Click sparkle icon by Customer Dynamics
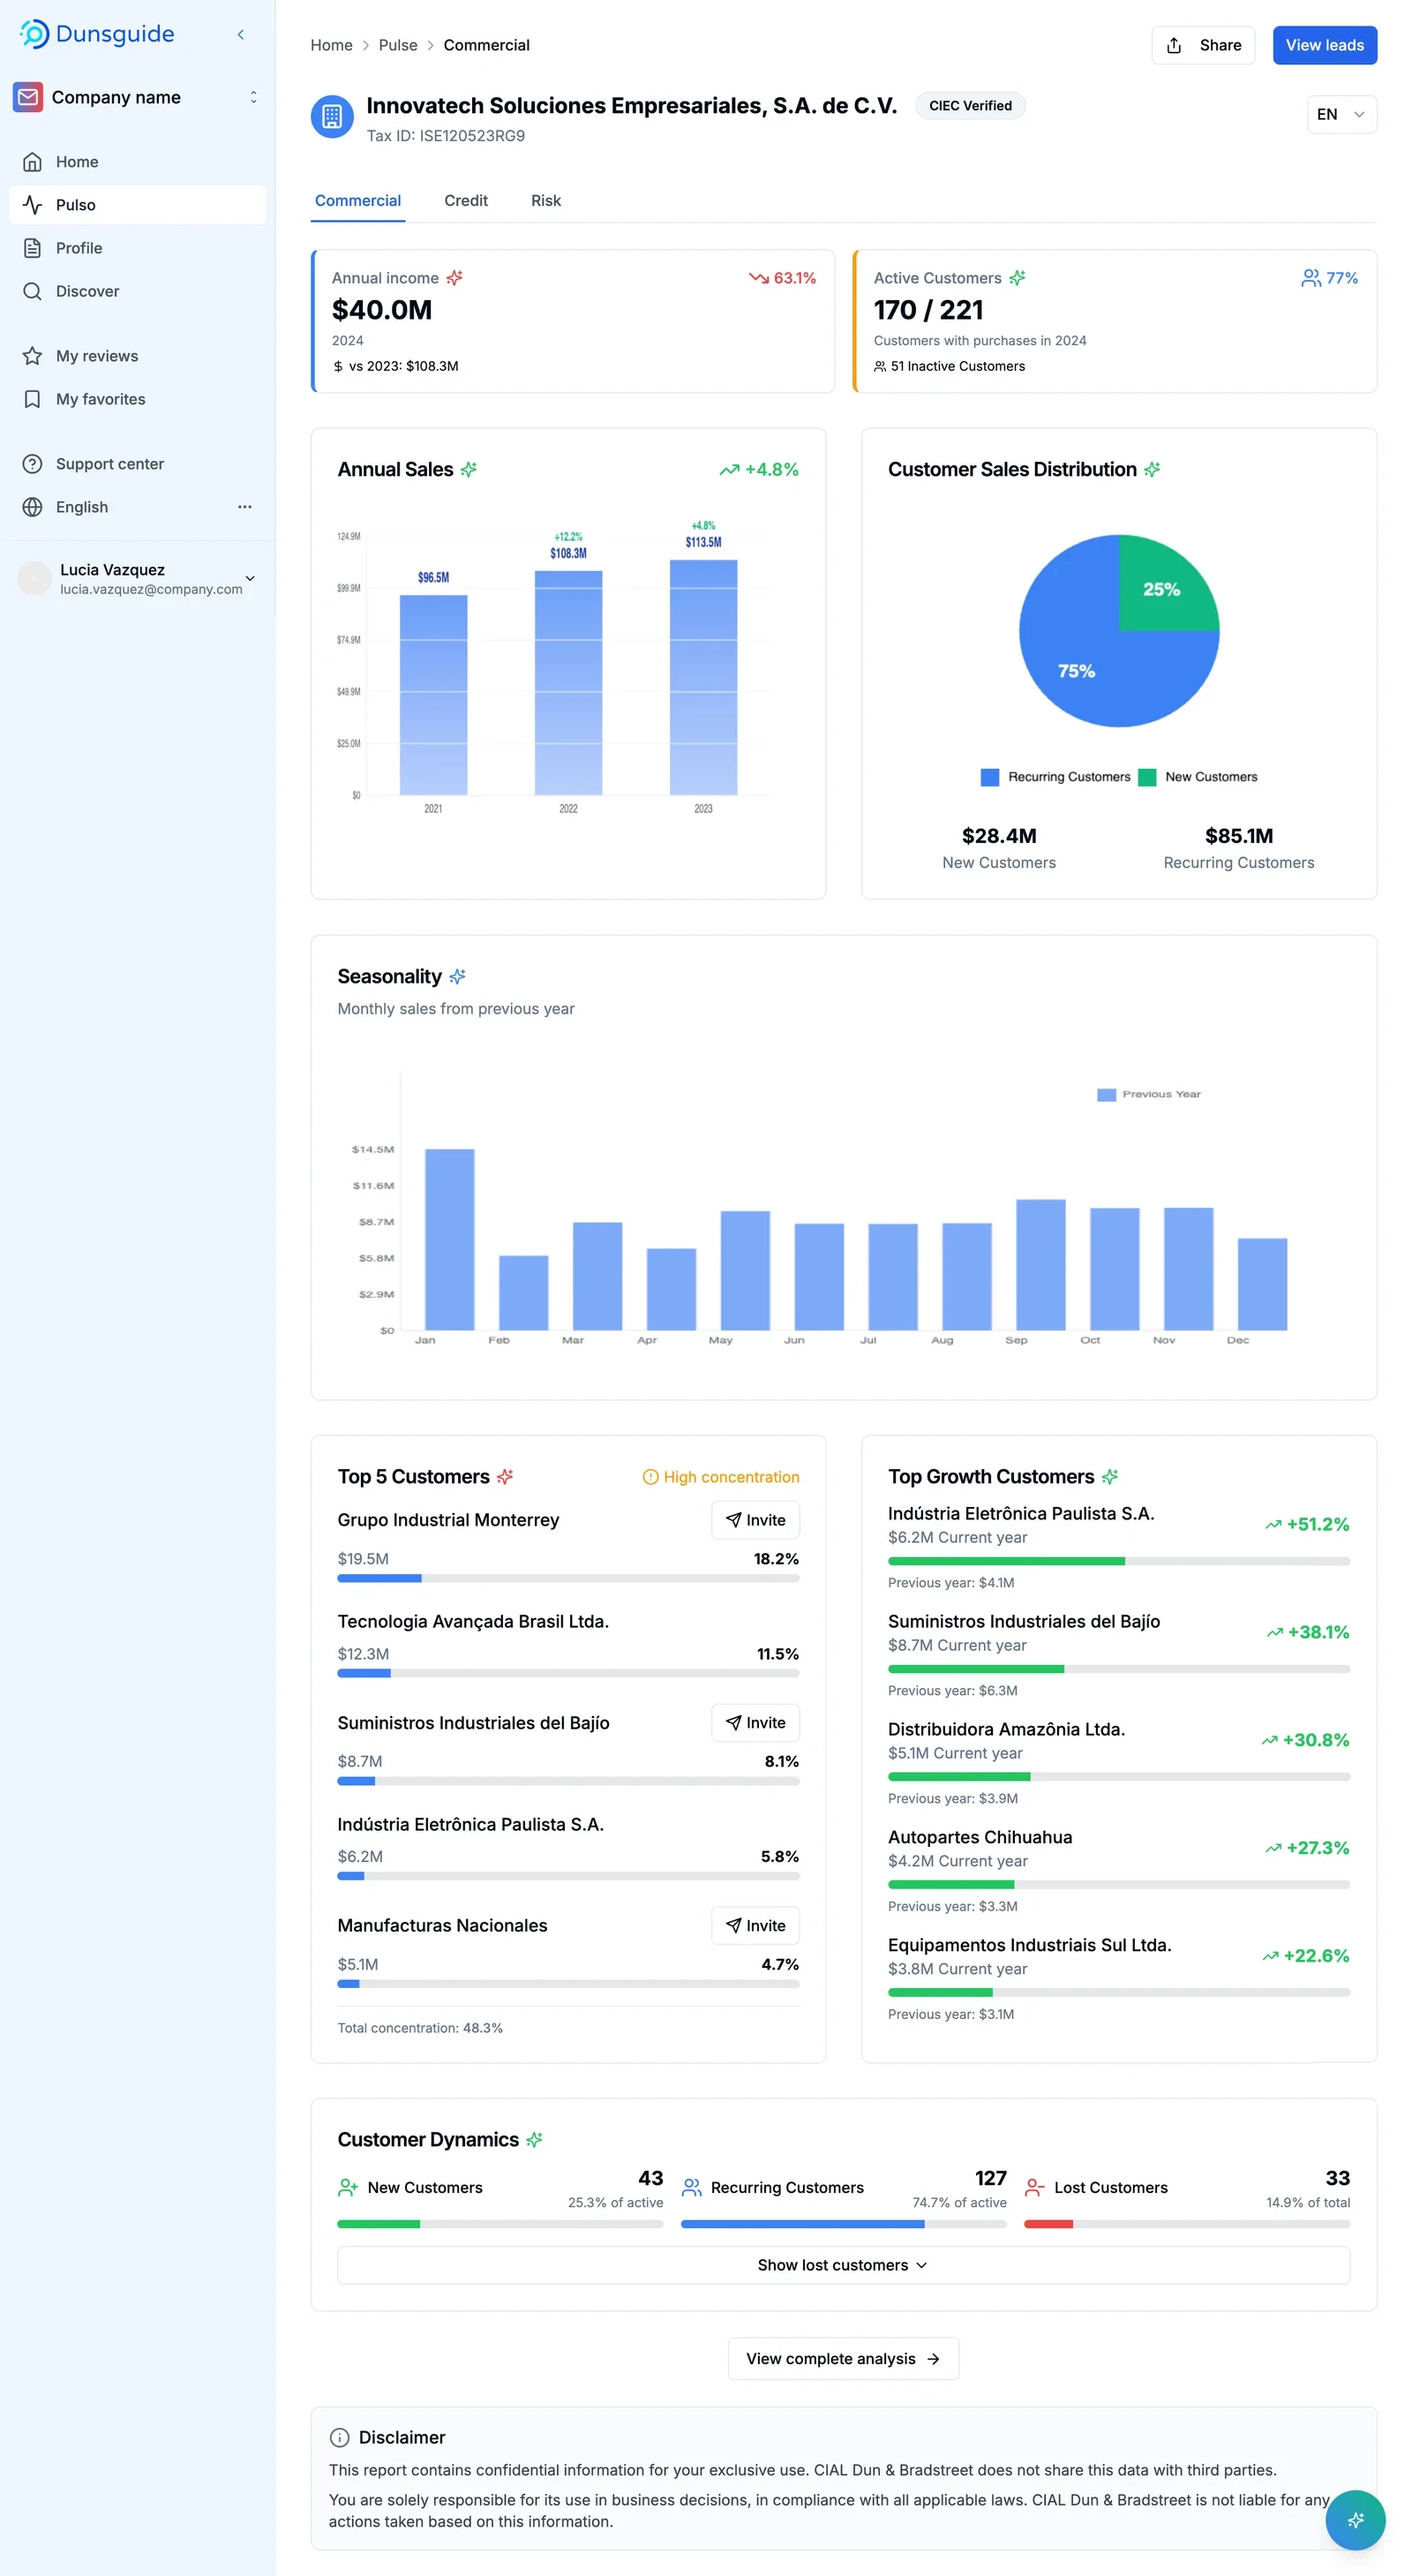The width and height of the screenshot is (1412, 2576). pos(534,2139)
